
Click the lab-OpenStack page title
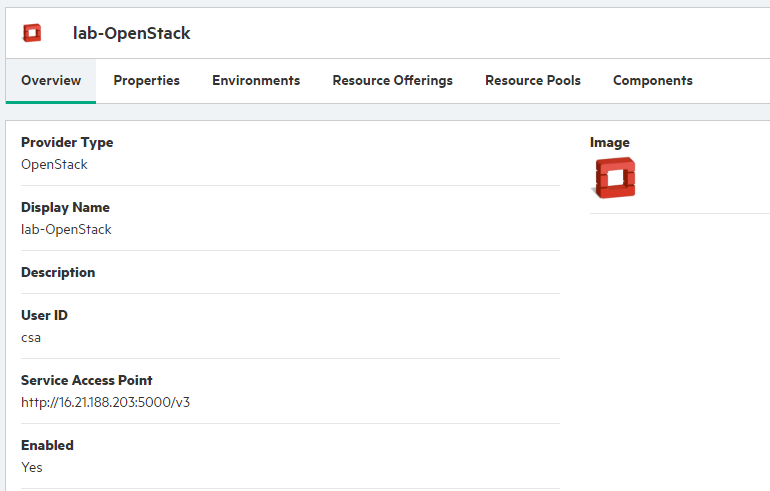(x=132, y=33)
